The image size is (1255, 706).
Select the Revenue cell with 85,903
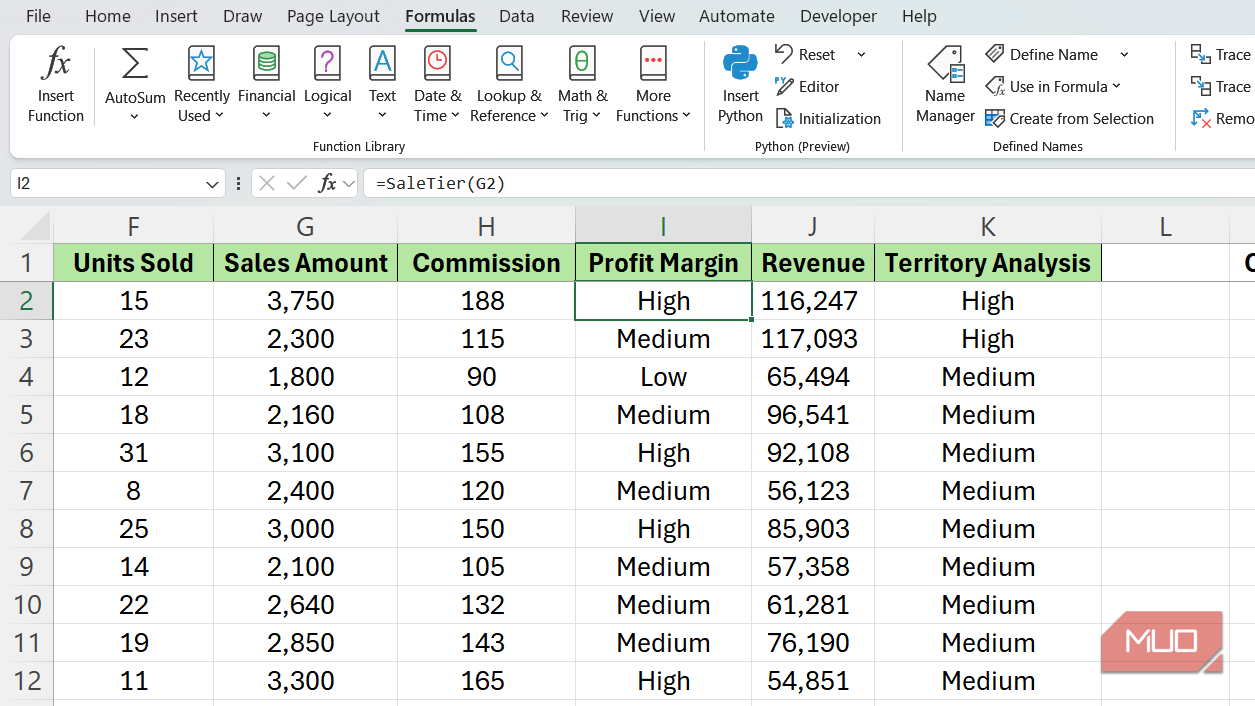[813, 529]
